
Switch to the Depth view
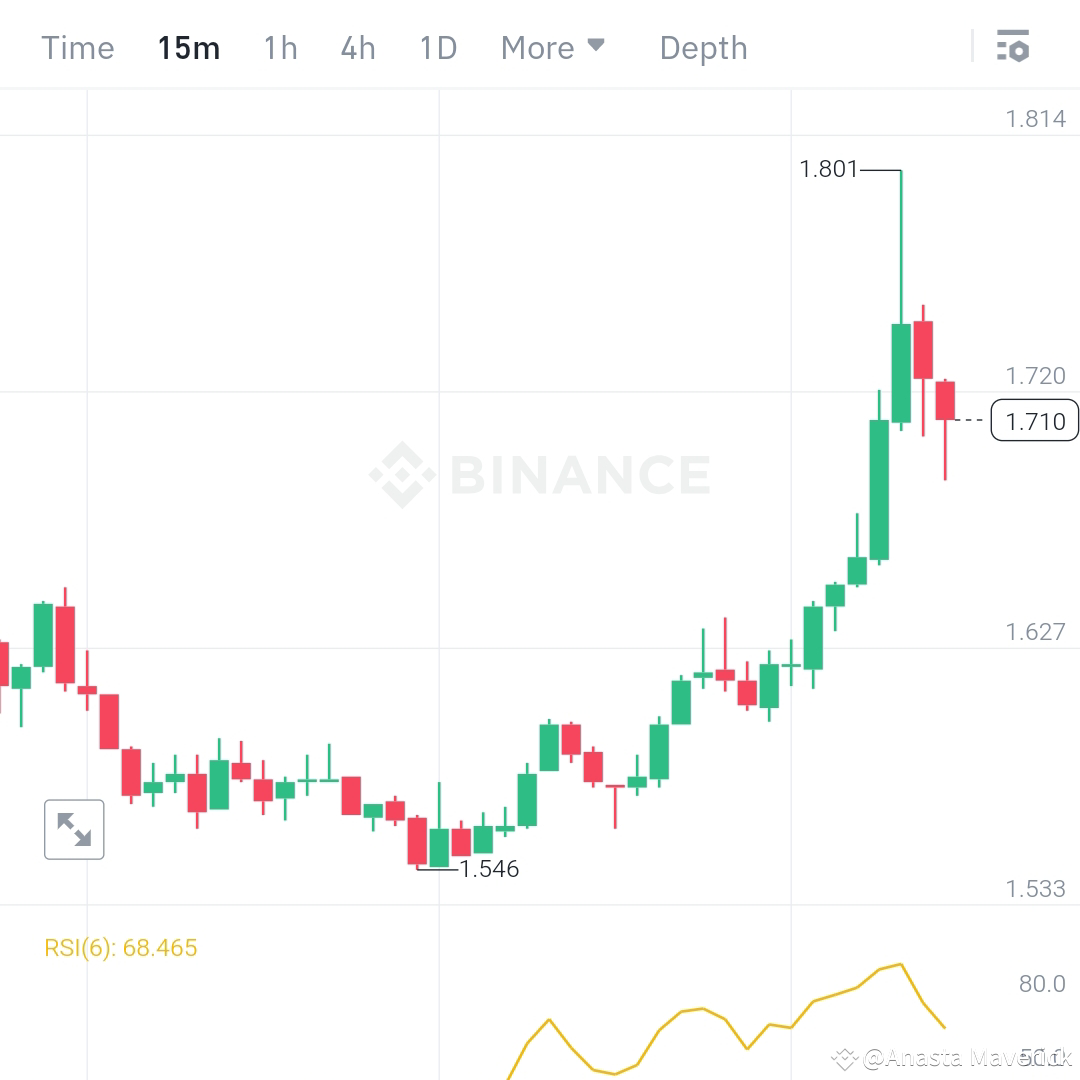pos(703,47)
